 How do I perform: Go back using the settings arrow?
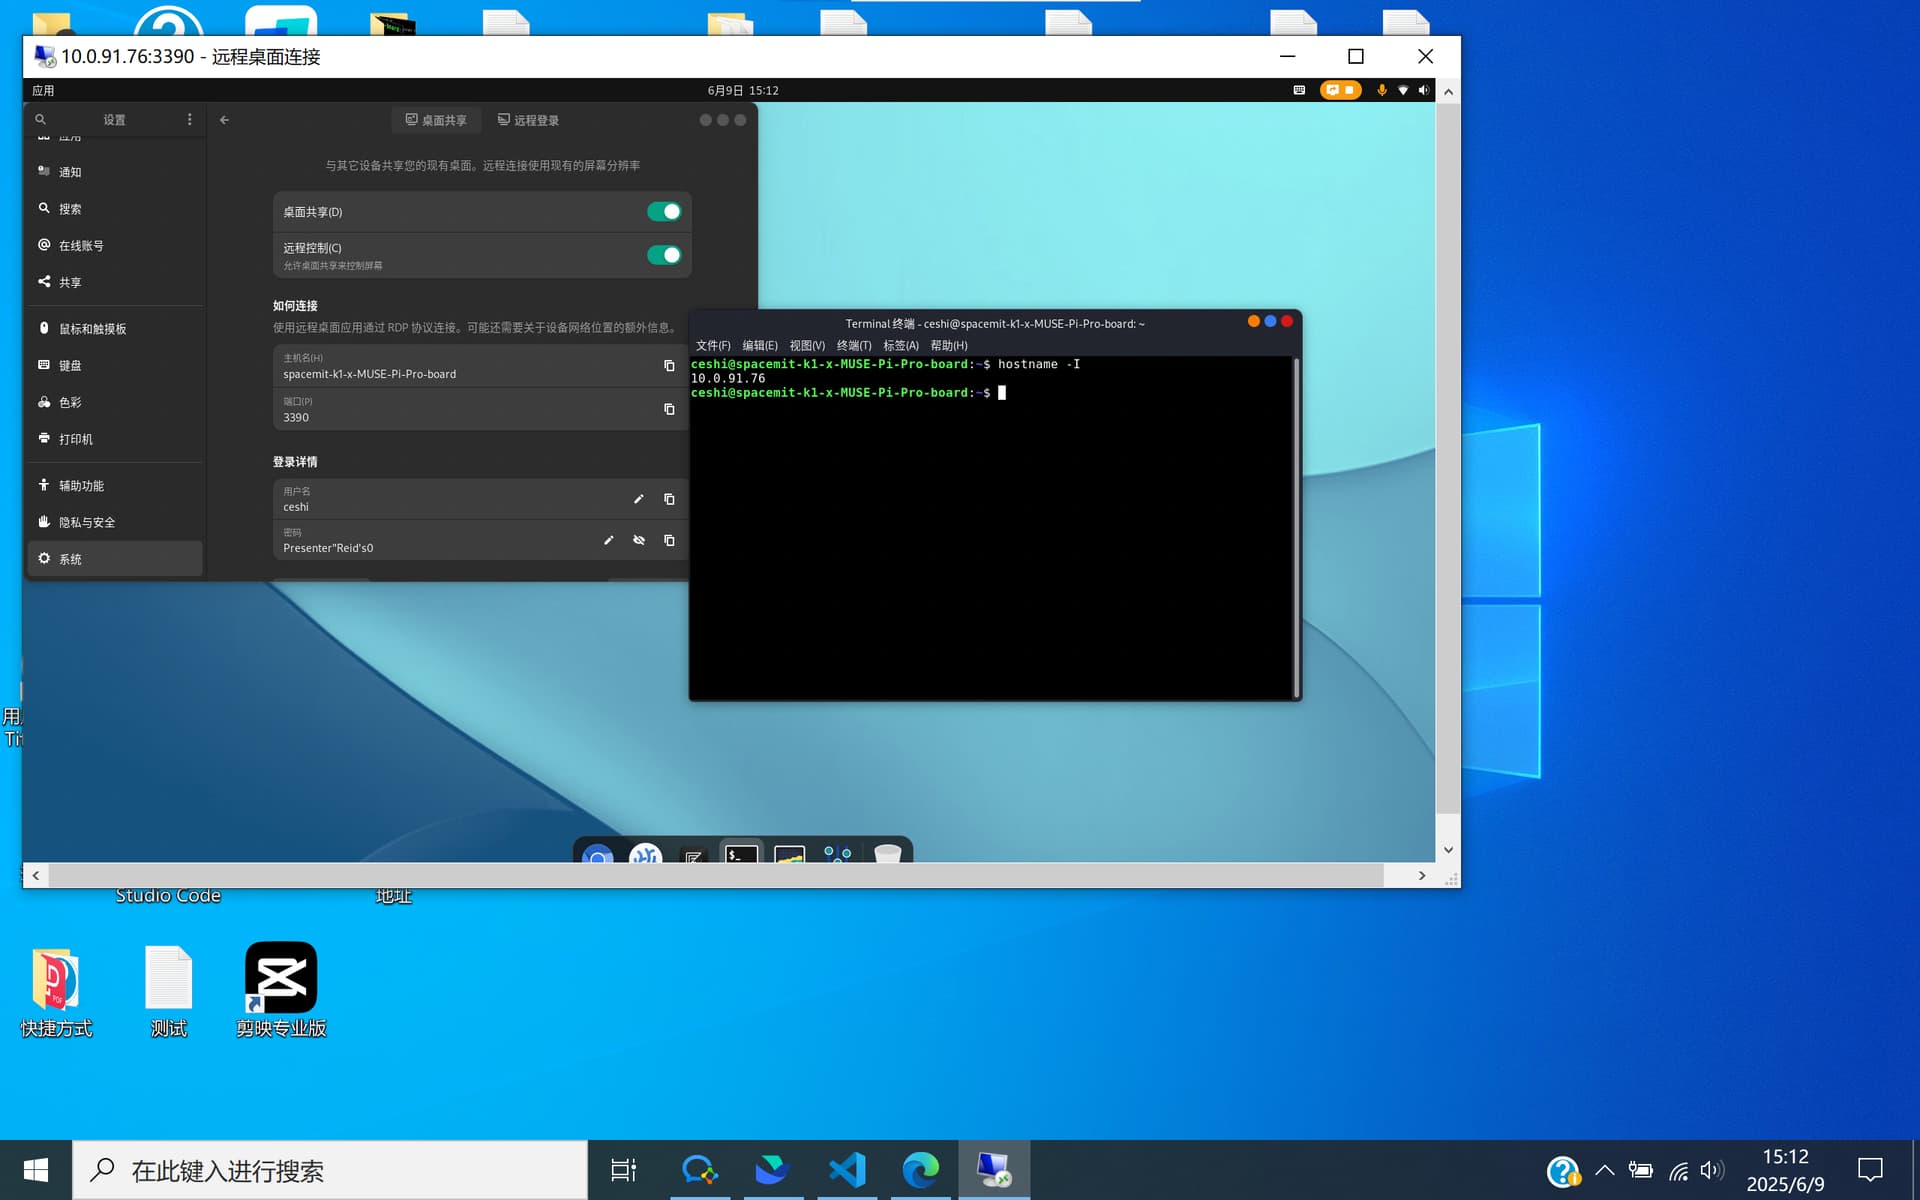[224, 120]
